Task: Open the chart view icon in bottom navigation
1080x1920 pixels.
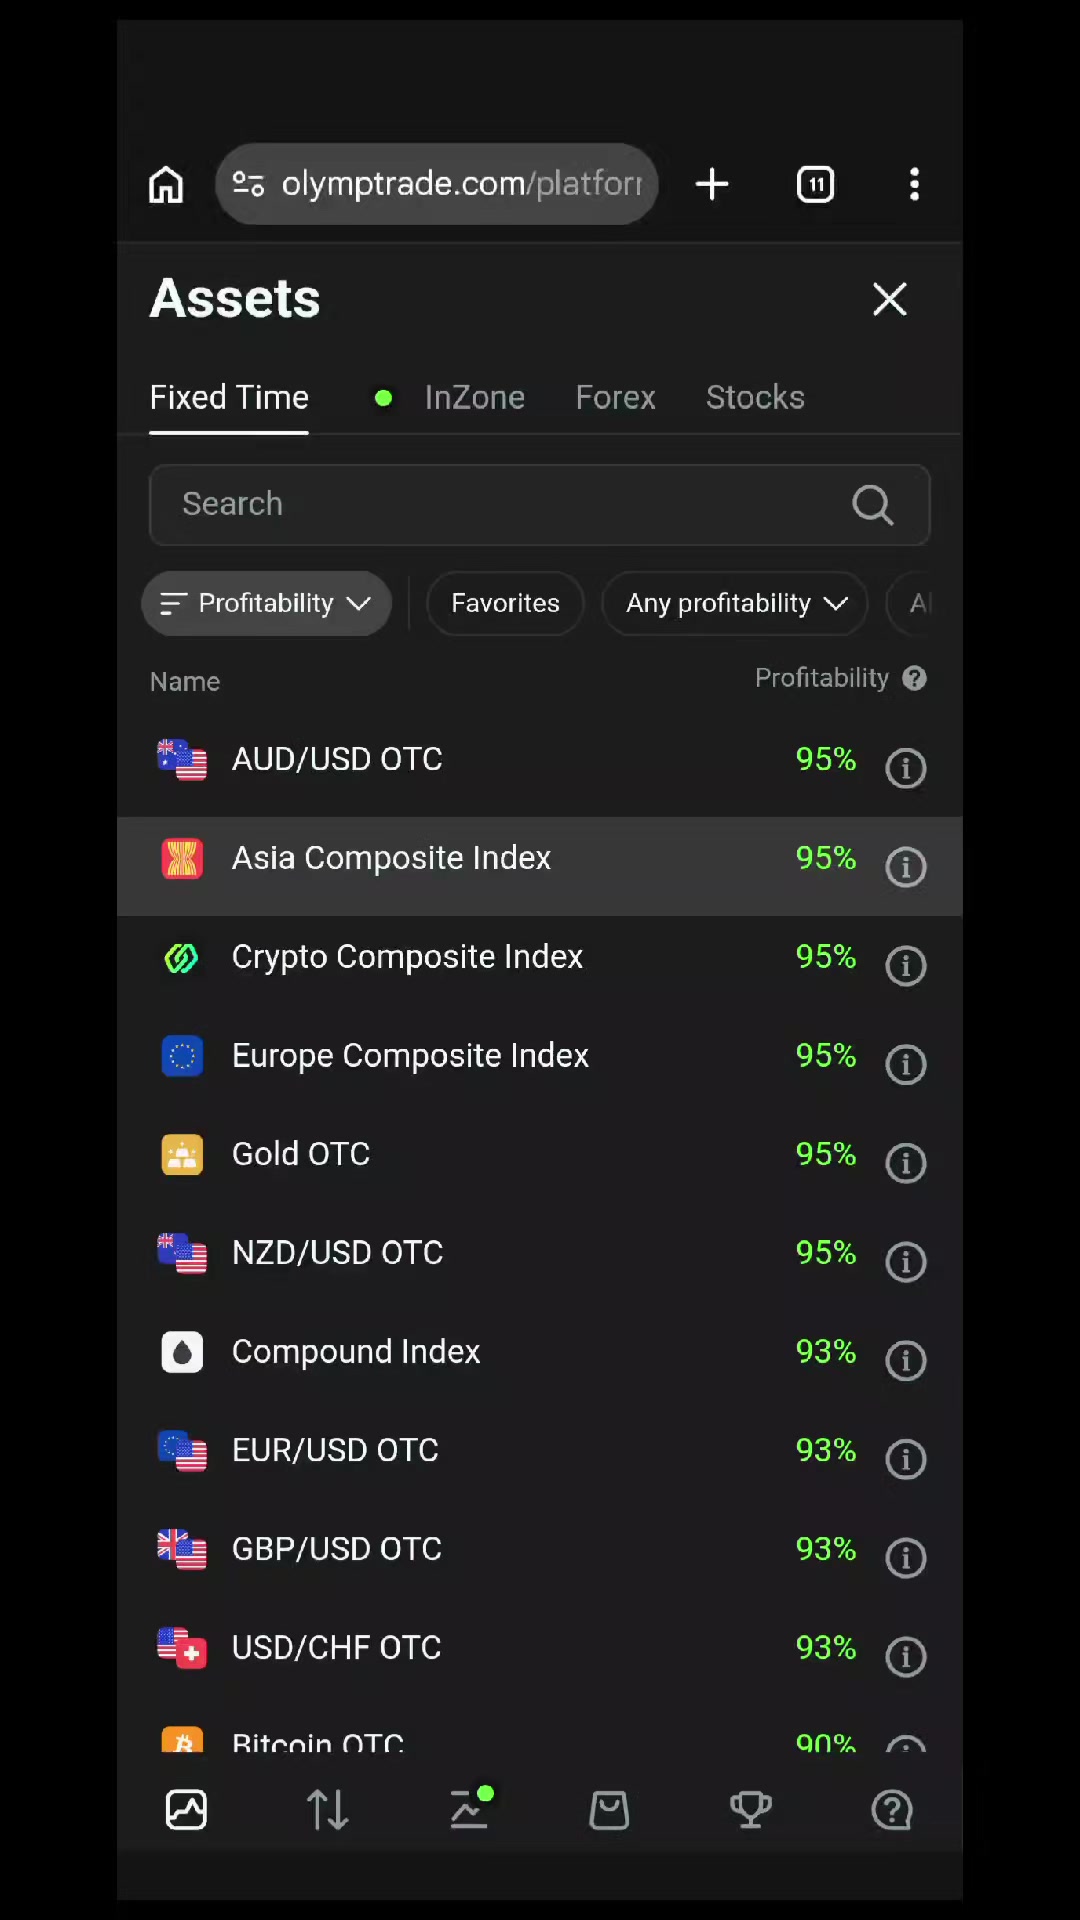Action: 186,1810
